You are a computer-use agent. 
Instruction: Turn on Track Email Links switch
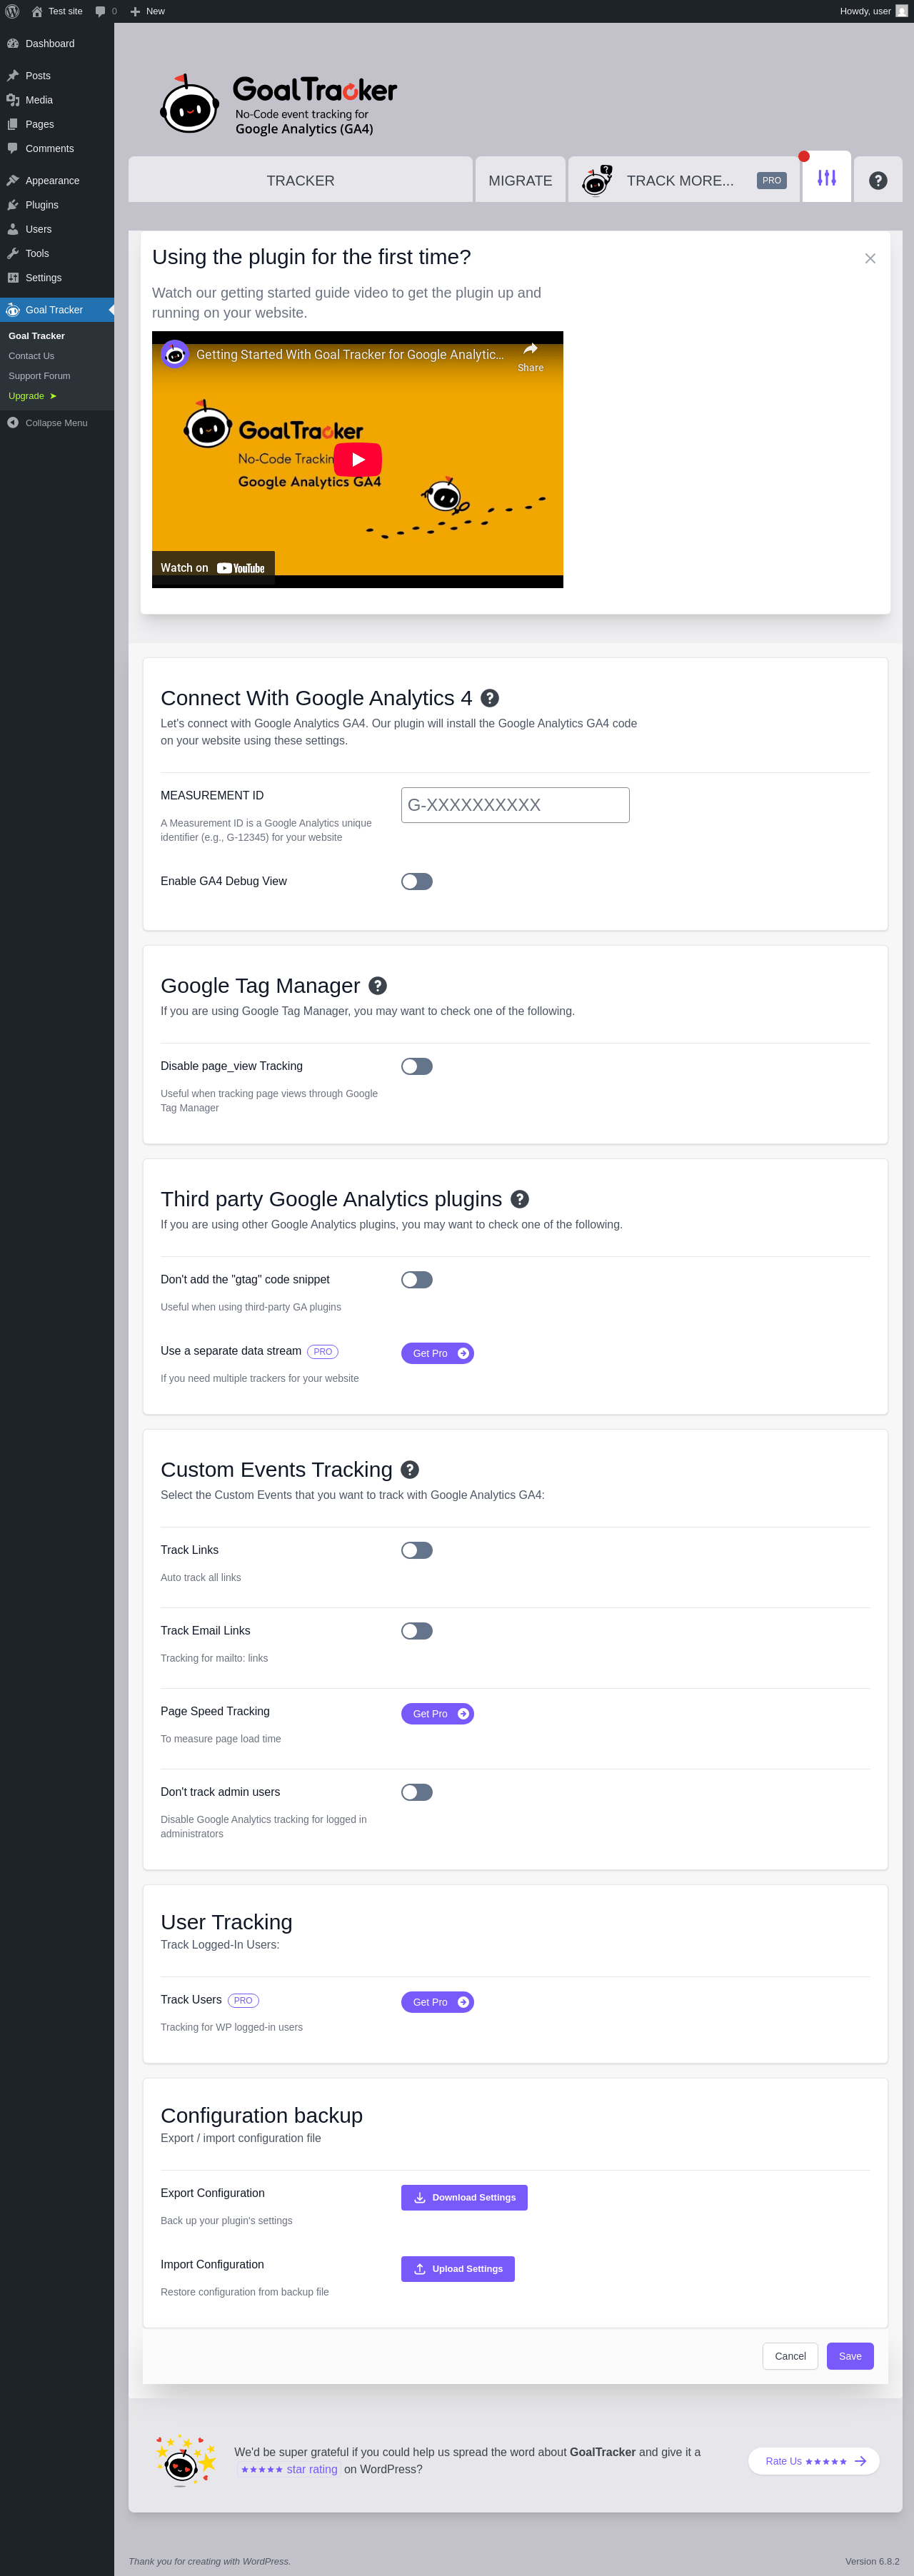(416, 1630)
